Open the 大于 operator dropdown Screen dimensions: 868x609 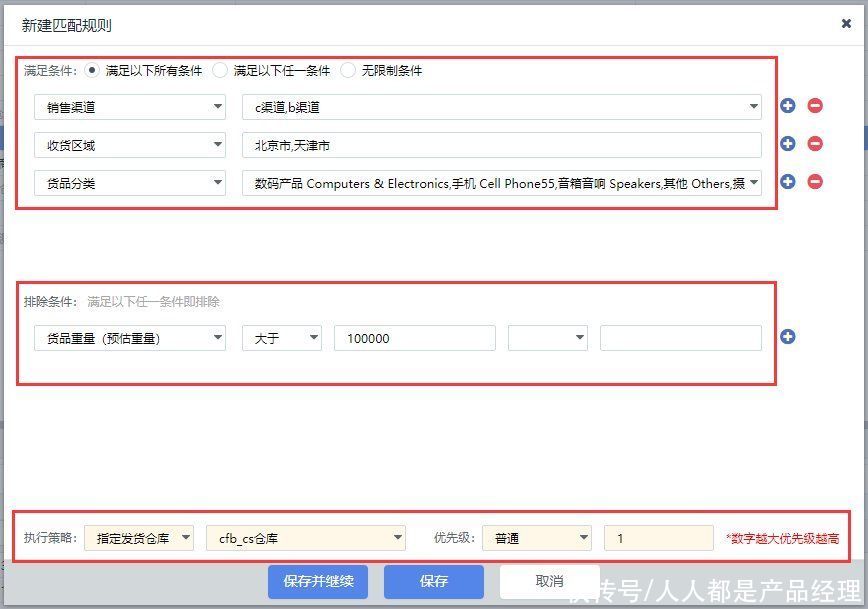282,338
